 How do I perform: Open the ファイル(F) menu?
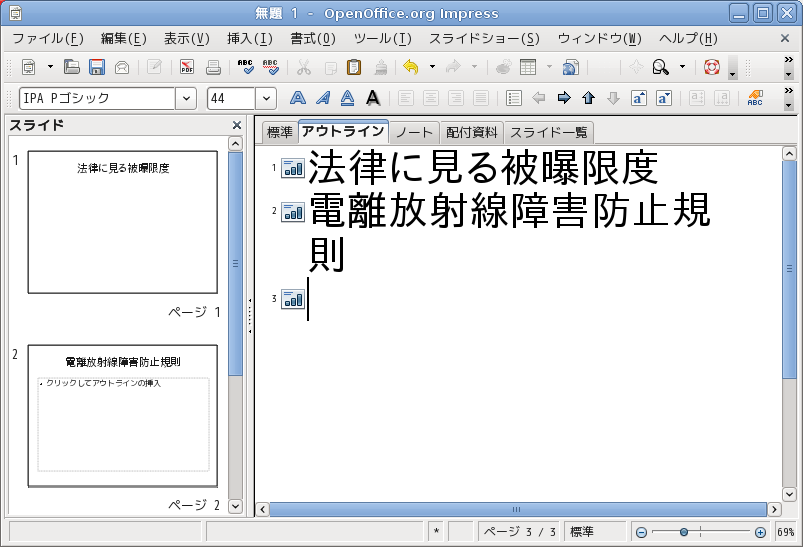48,38
